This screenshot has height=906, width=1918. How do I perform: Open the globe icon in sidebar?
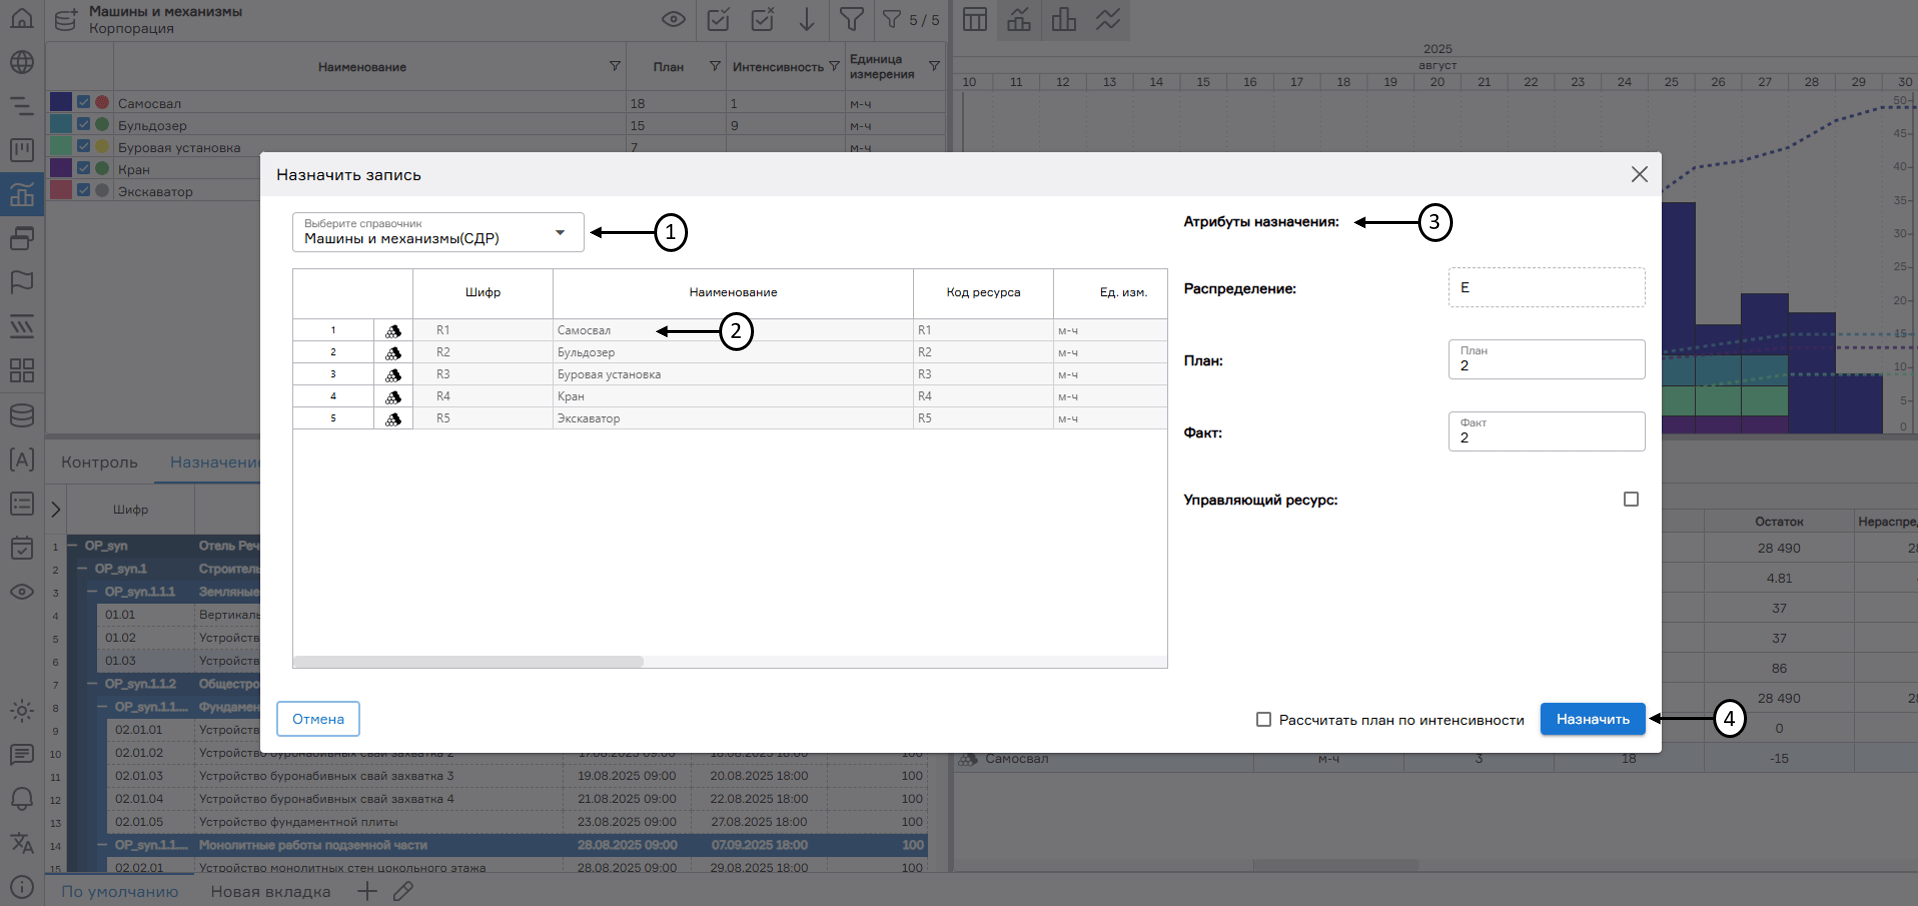21,62
